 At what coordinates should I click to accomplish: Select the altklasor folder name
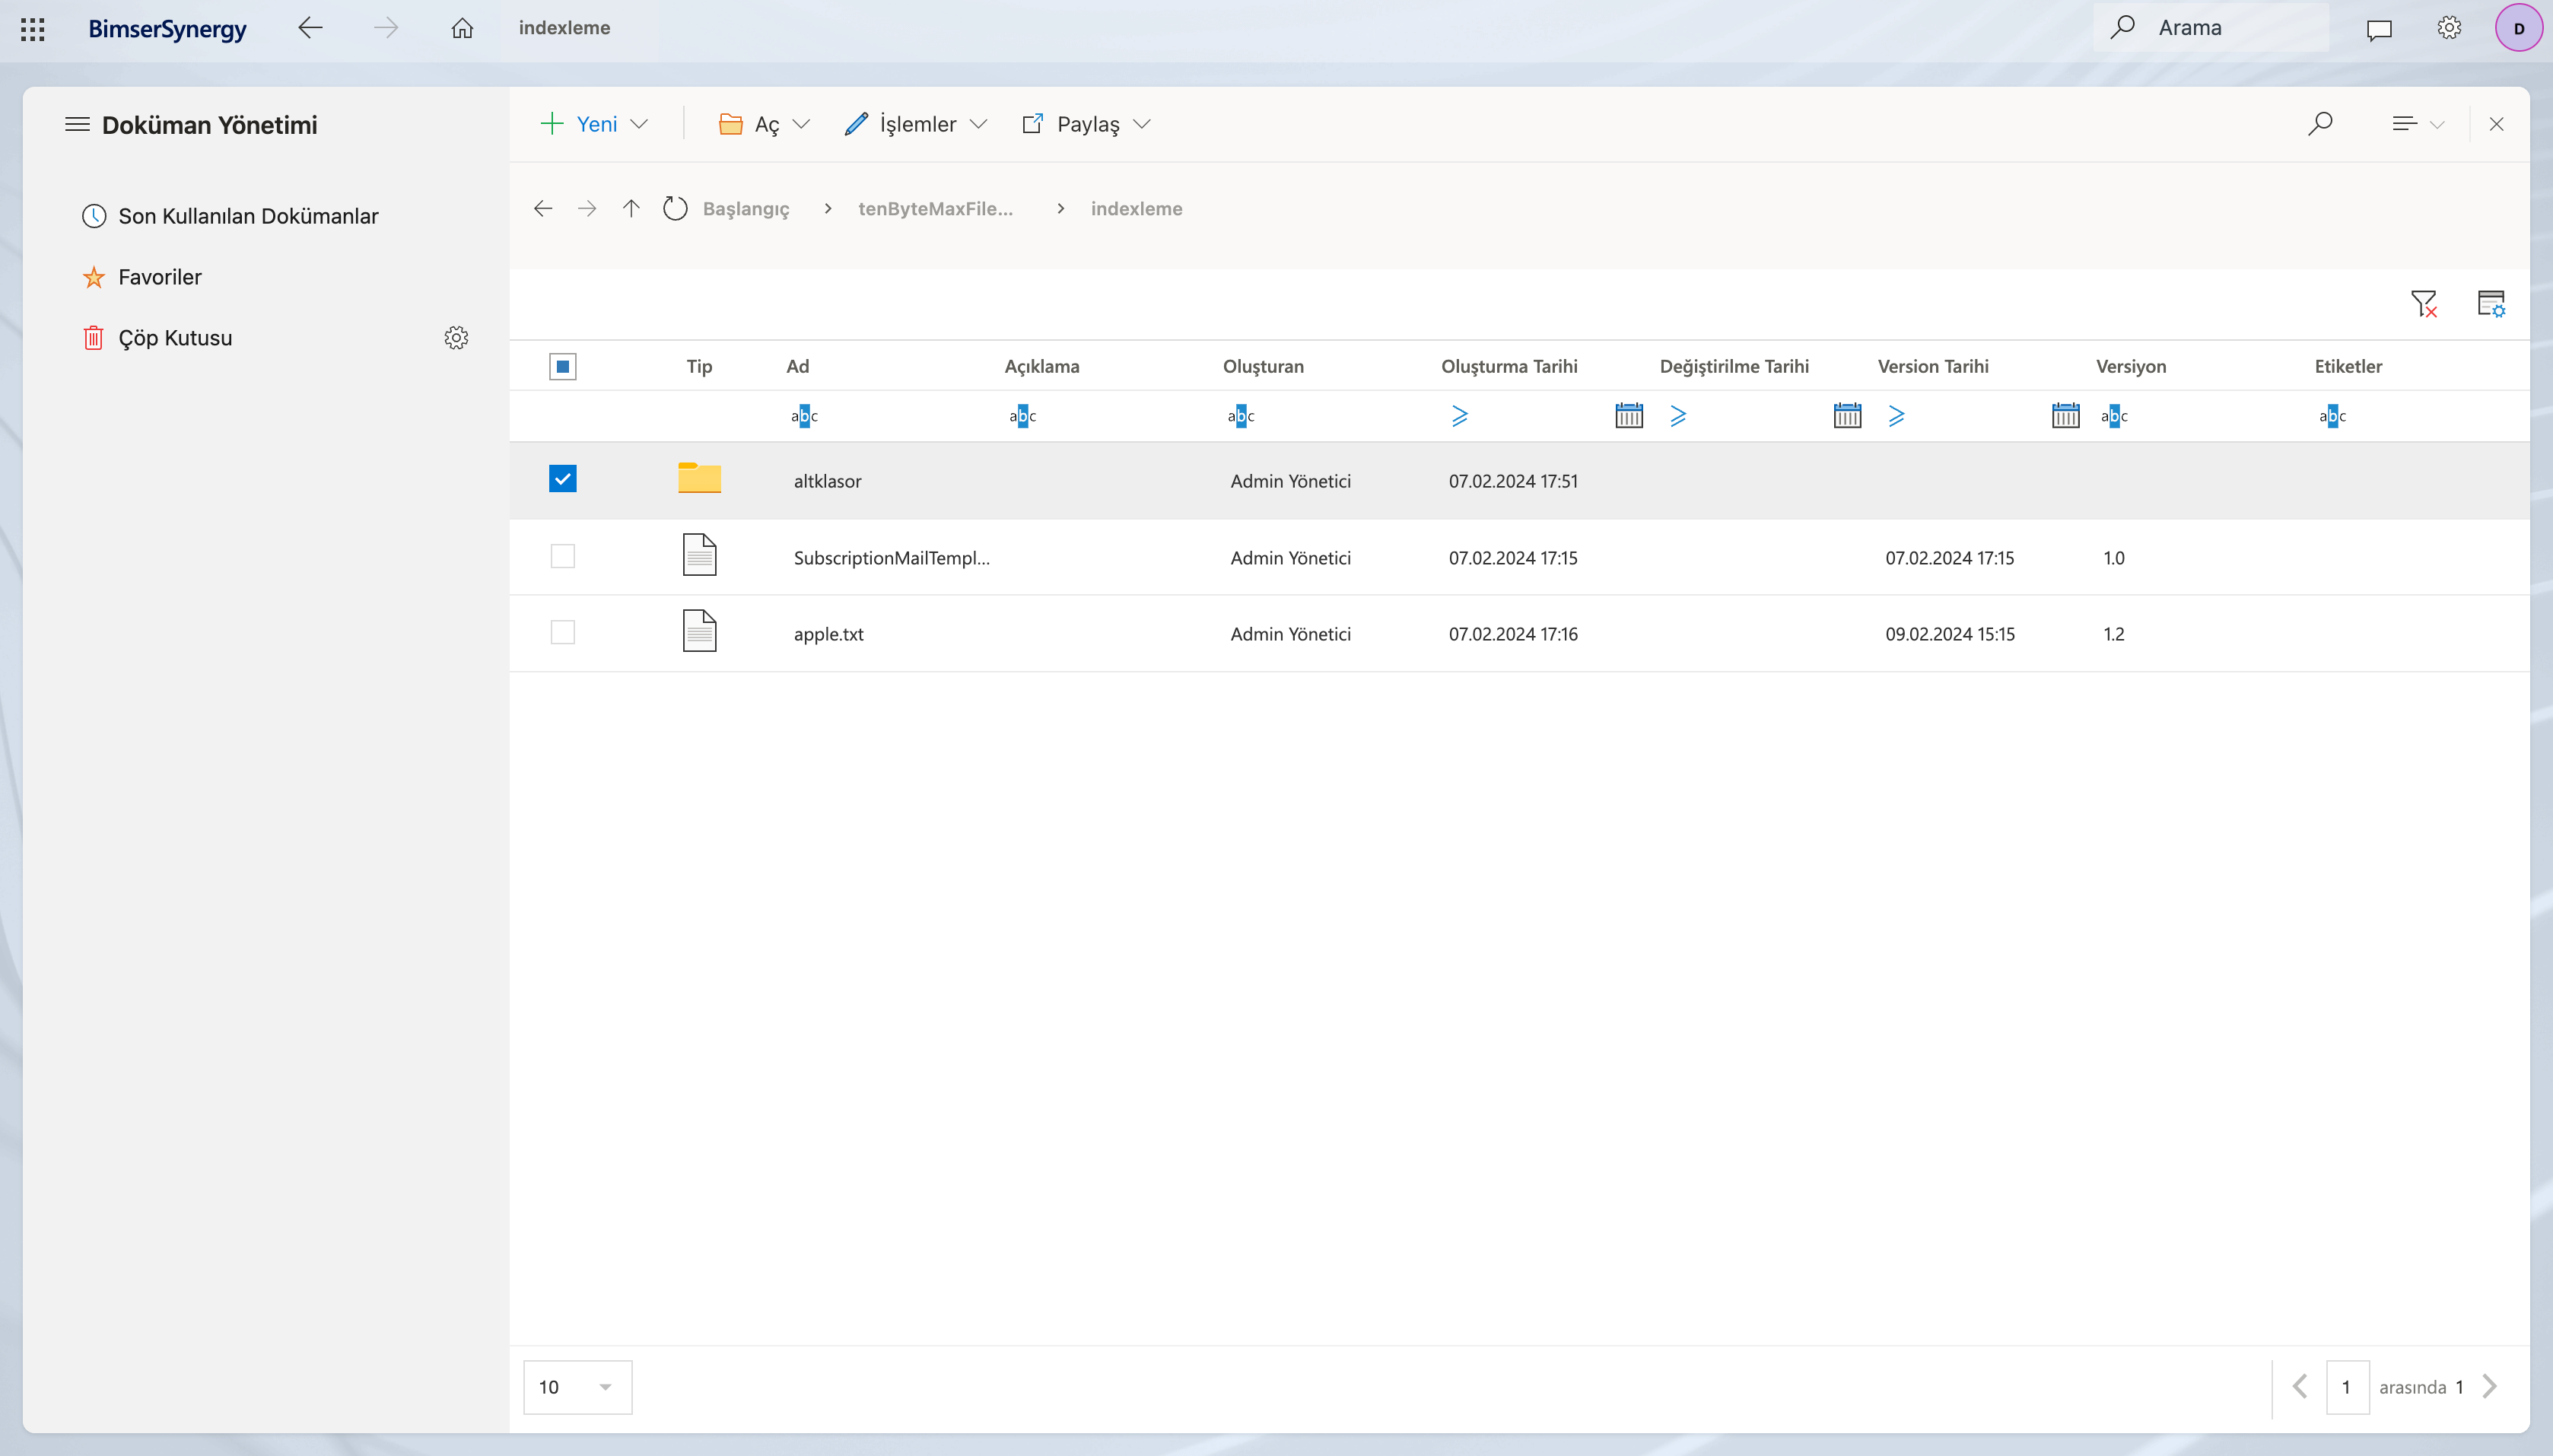[x=827, y=481]
